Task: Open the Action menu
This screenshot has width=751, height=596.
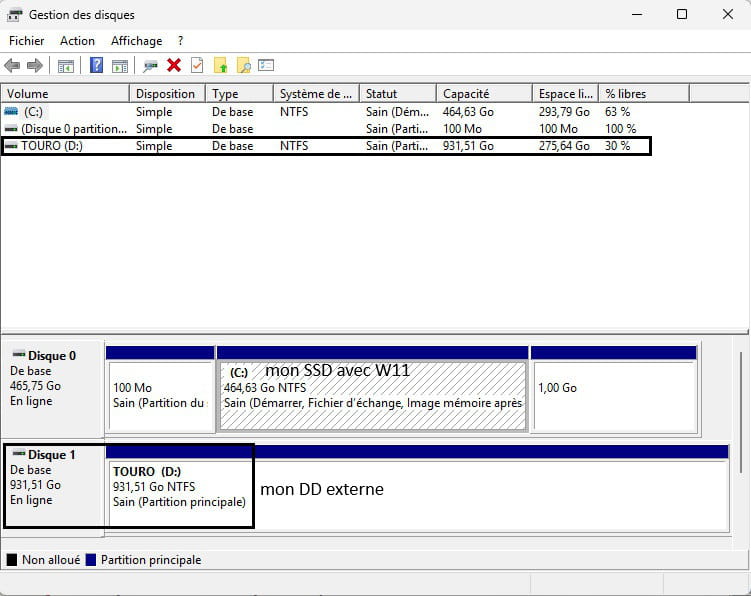Action: click(x=77, y=41)
